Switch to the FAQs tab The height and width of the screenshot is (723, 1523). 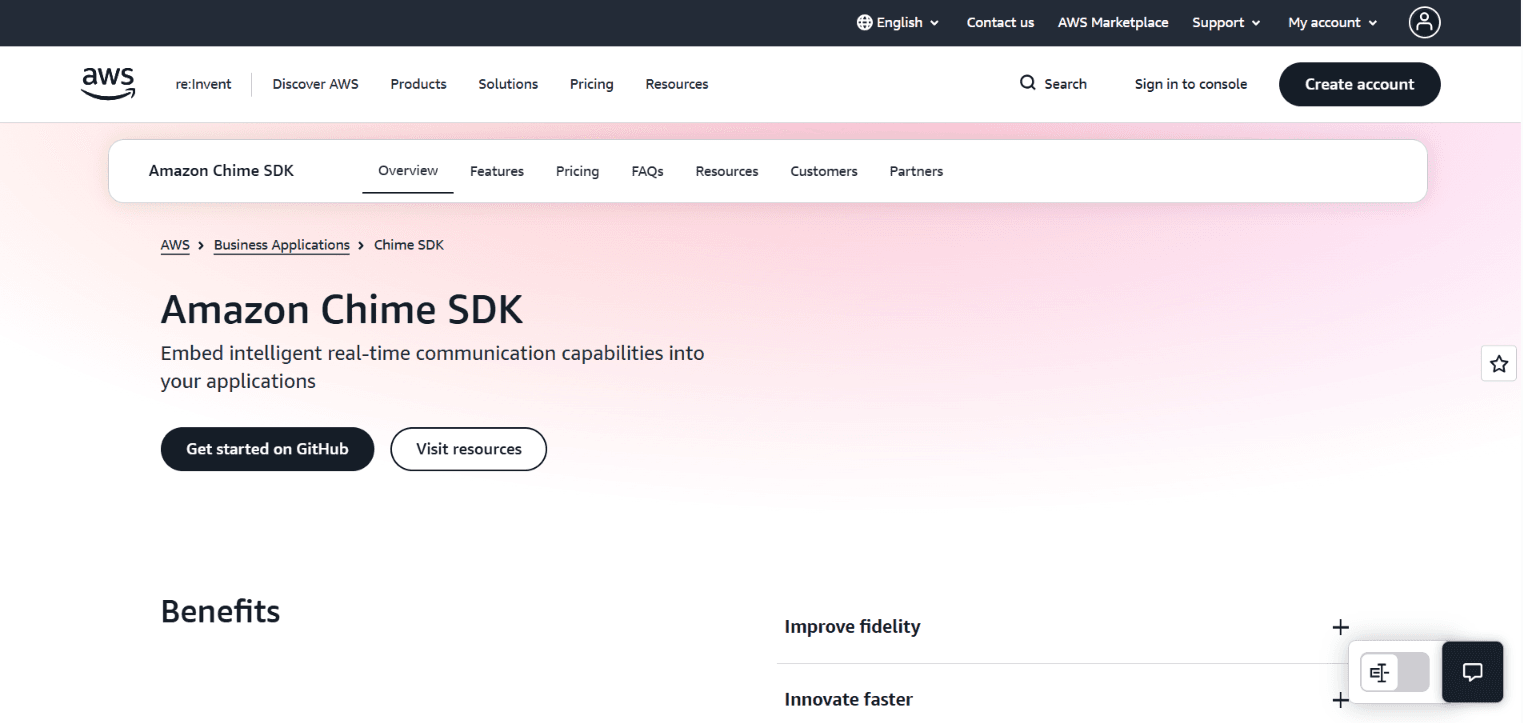tap(647, 171)
